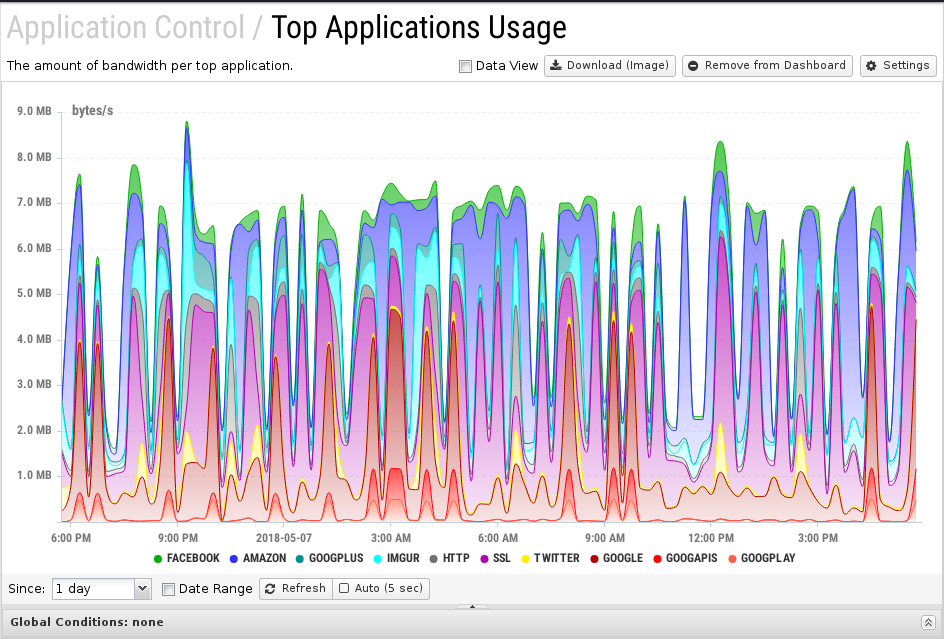
Task: Click the Refresh button
Action: [x=296, y=588]
